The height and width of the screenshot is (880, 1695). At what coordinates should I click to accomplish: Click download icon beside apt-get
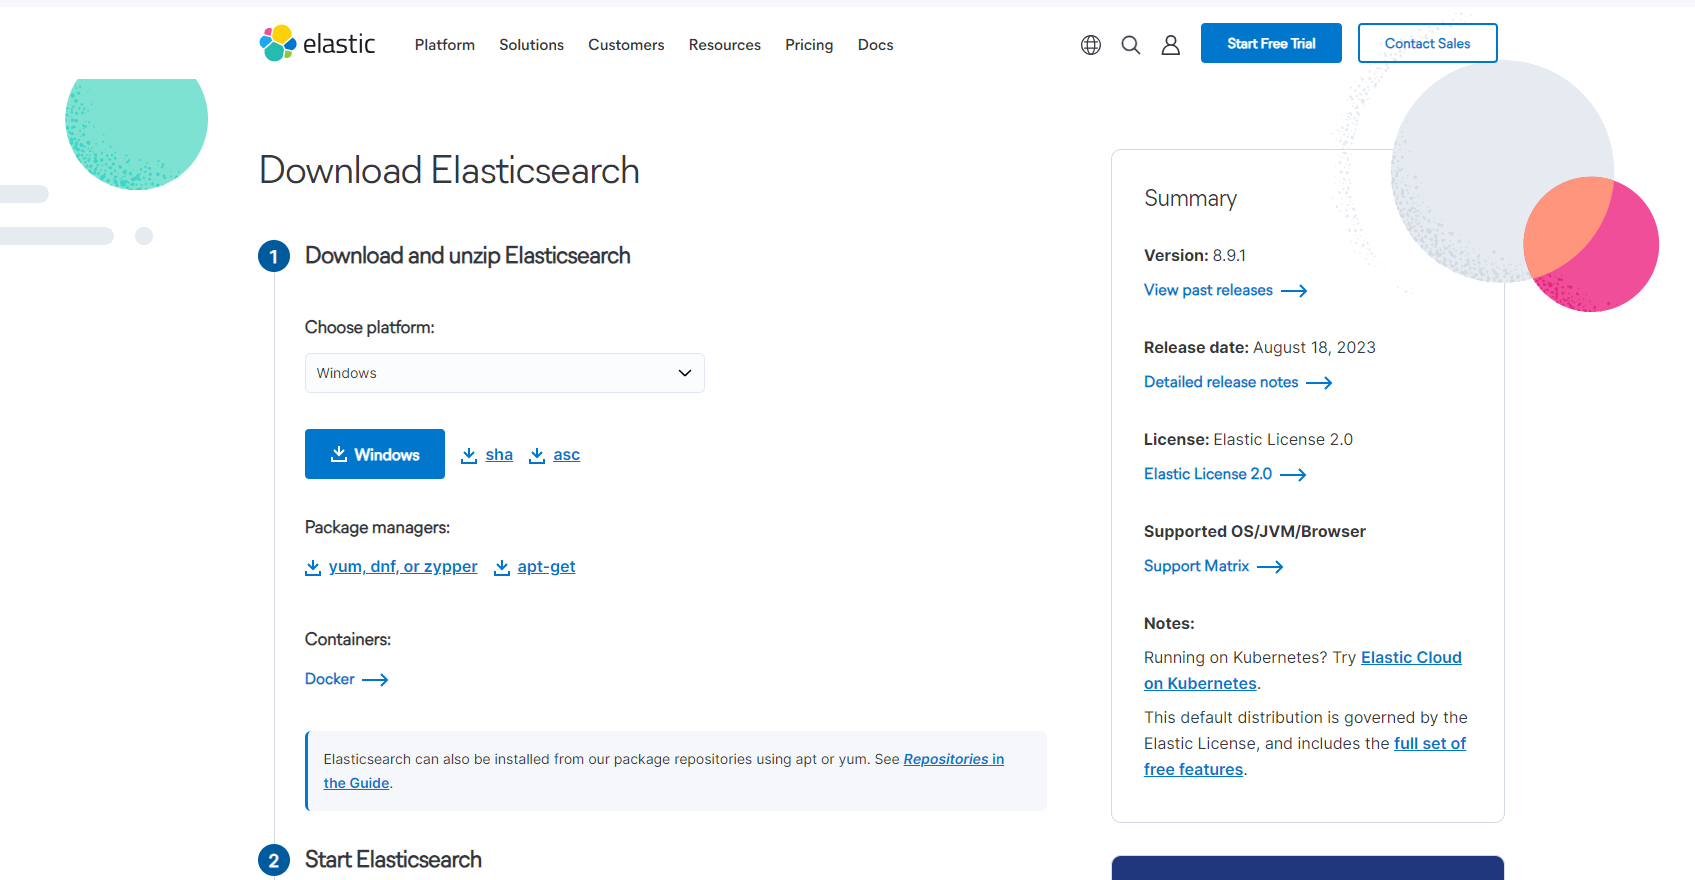pos(502,567)
